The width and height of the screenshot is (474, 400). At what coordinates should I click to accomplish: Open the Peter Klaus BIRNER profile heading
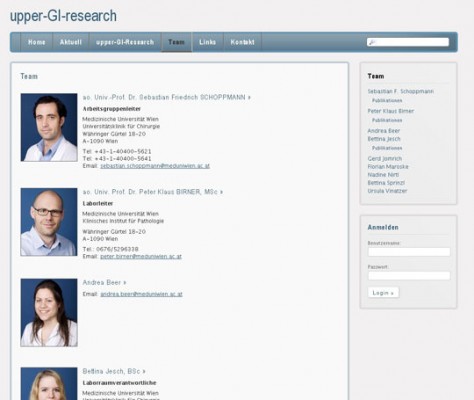point(153,192)
